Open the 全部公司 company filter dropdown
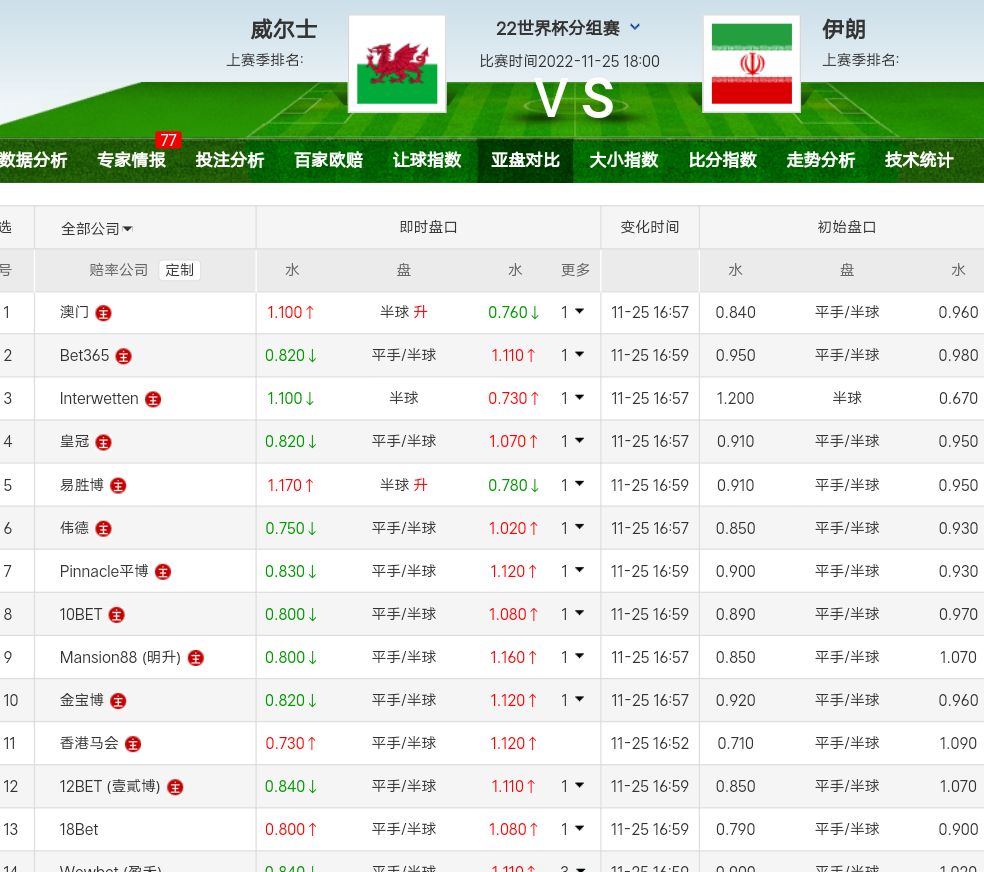984x872 pixels. (97, 228)
